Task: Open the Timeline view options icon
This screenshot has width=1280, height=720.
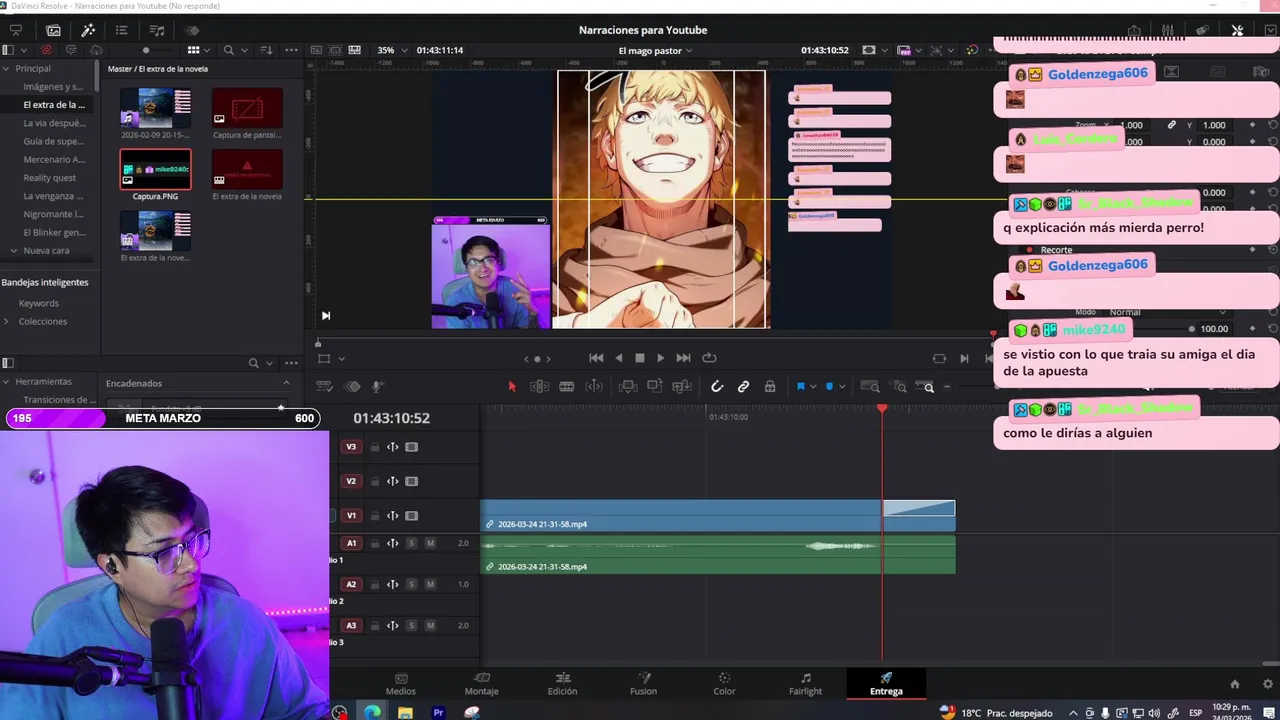Action: tap(324, 387)
